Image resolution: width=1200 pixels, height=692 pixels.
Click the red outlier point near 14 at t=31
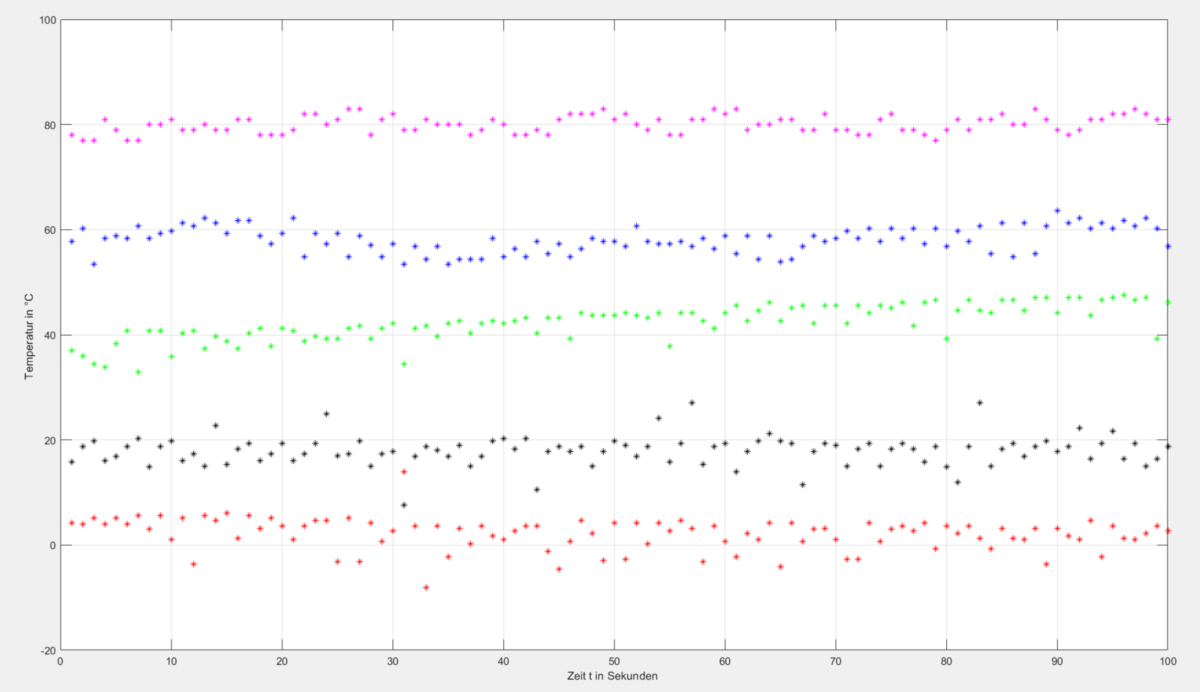point(404,471)
